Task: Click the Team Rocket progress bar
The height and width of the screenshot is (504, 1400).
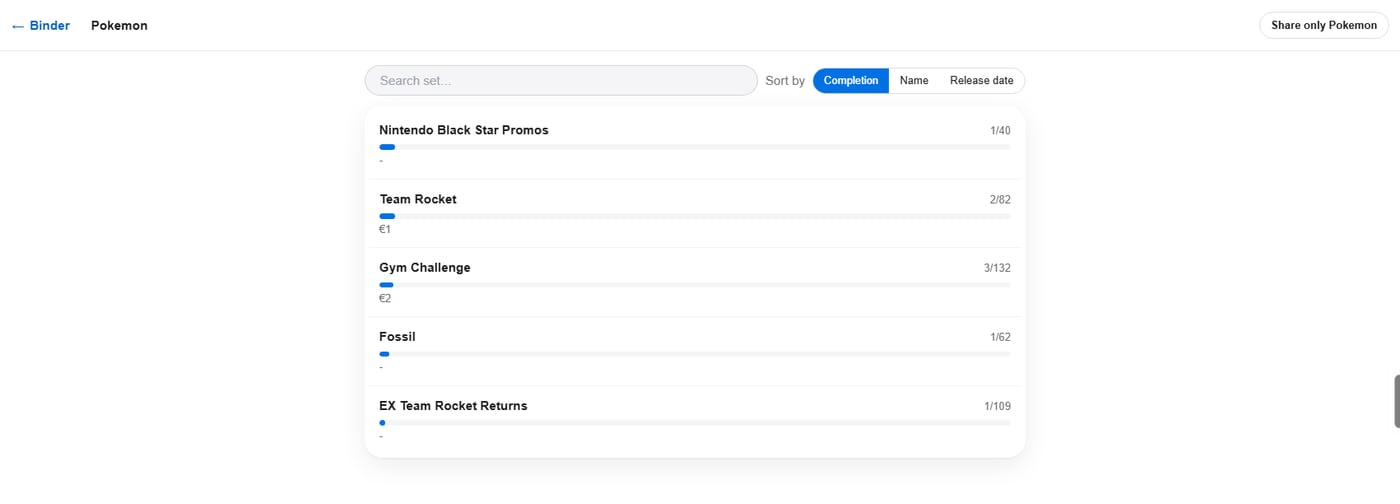Action: pyautogui.click(x=695, y=216)
